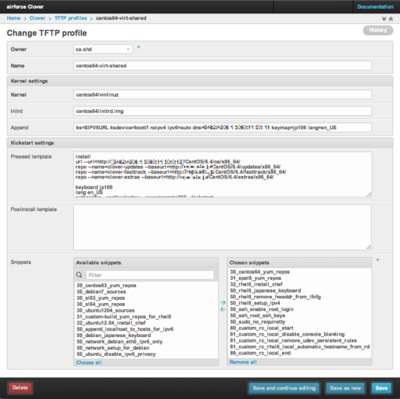Select 50_ubuntu_disable_ipv6_privacy snippet

(116, 354)
